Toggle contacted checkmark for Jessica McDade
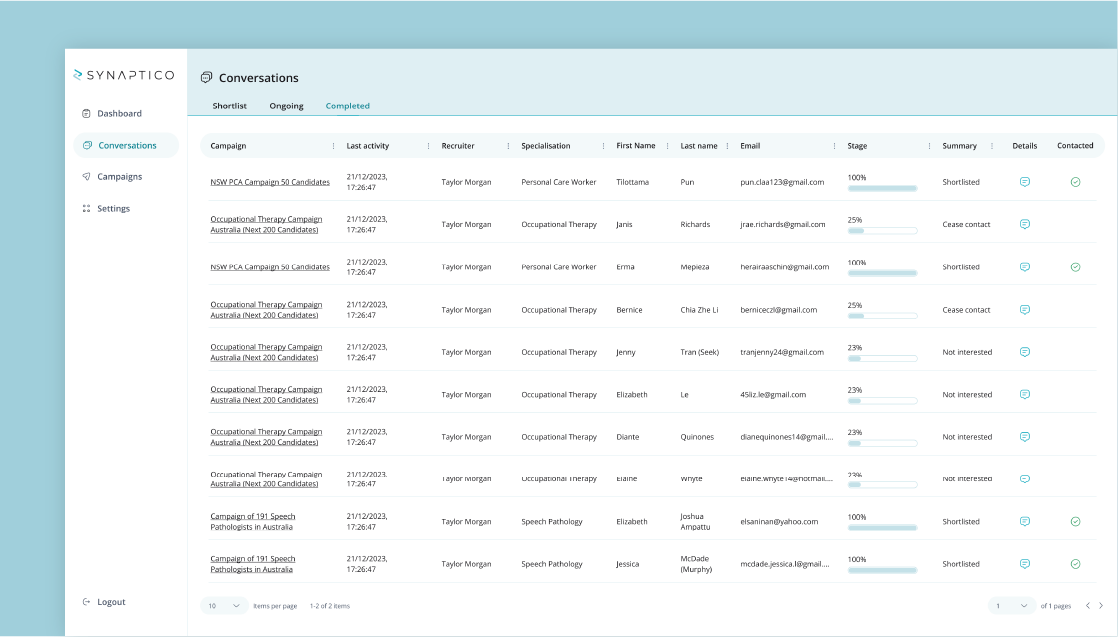1118x637 pixels. point(1075,564)
